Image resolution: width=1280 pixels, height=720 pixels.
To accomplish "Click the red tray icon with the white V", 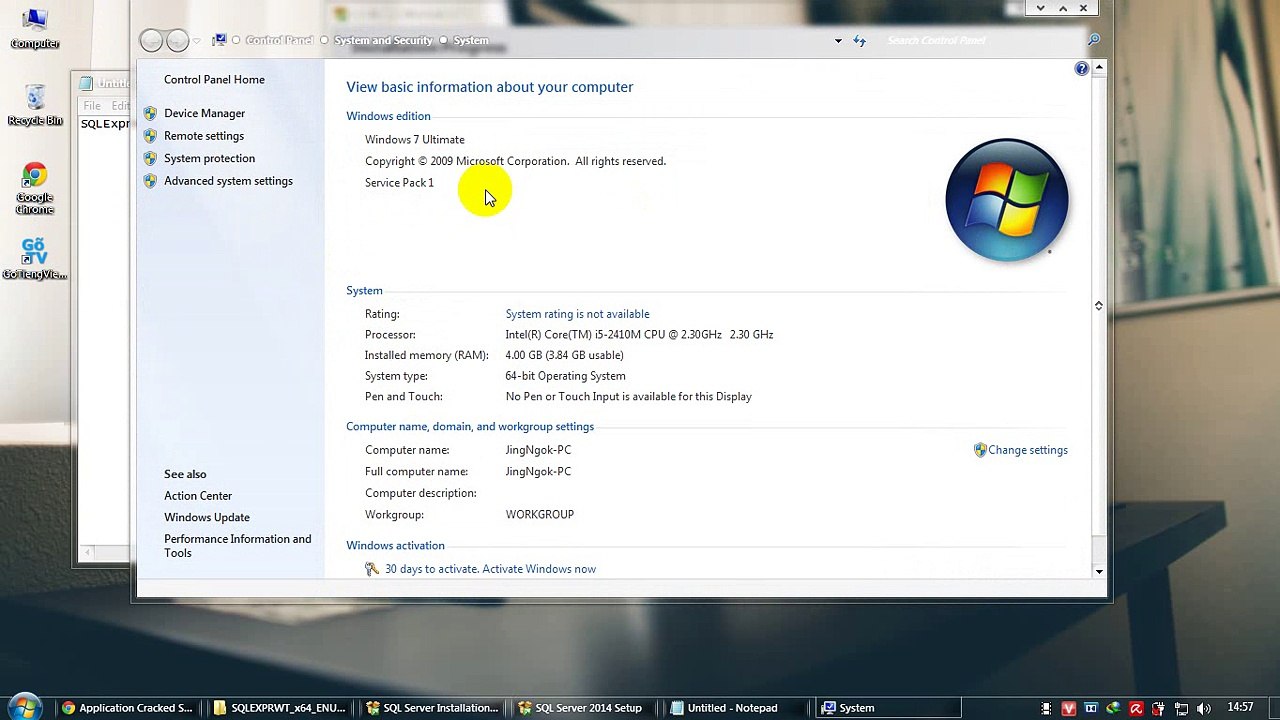I will tap(1069, 708).
